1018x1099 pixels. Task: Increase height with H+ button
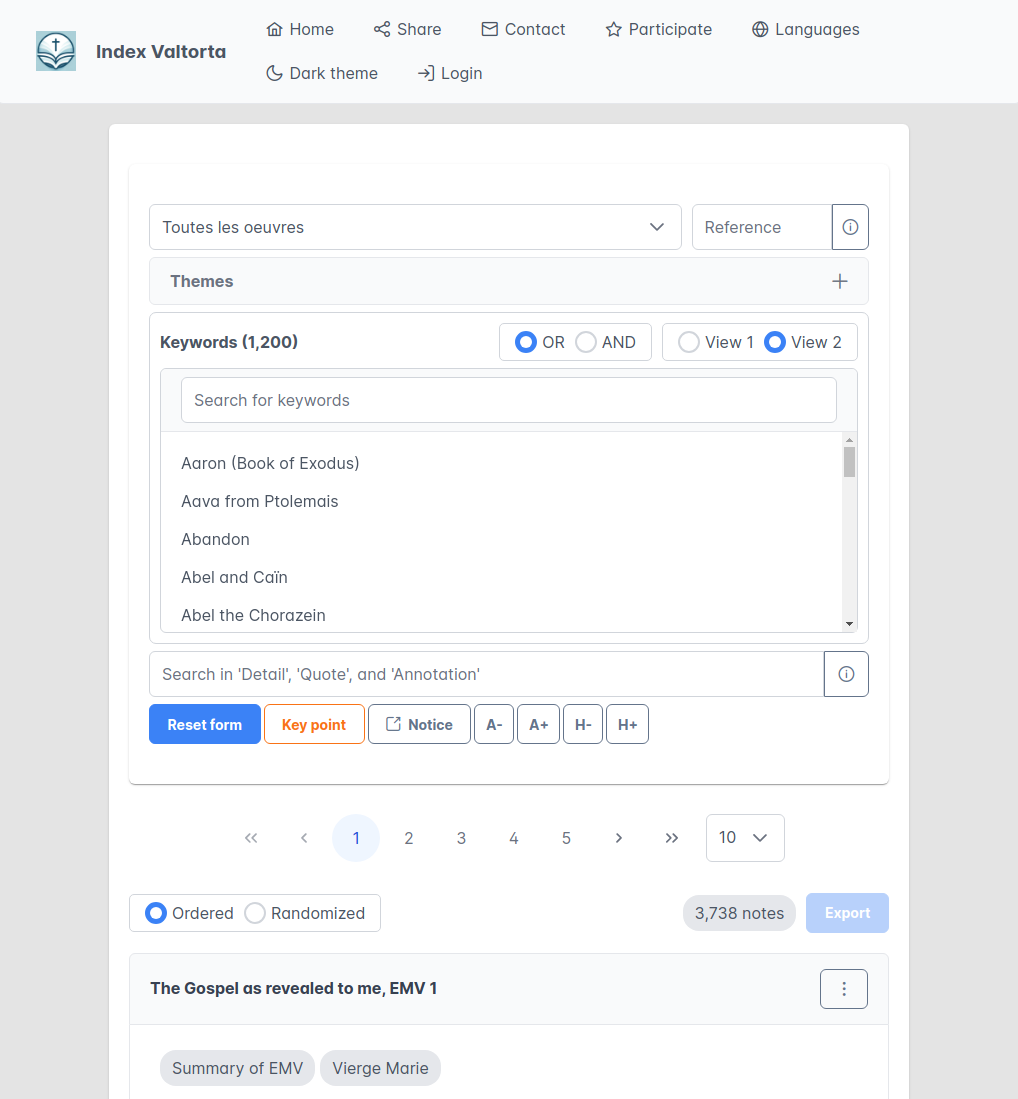point(627,725)
